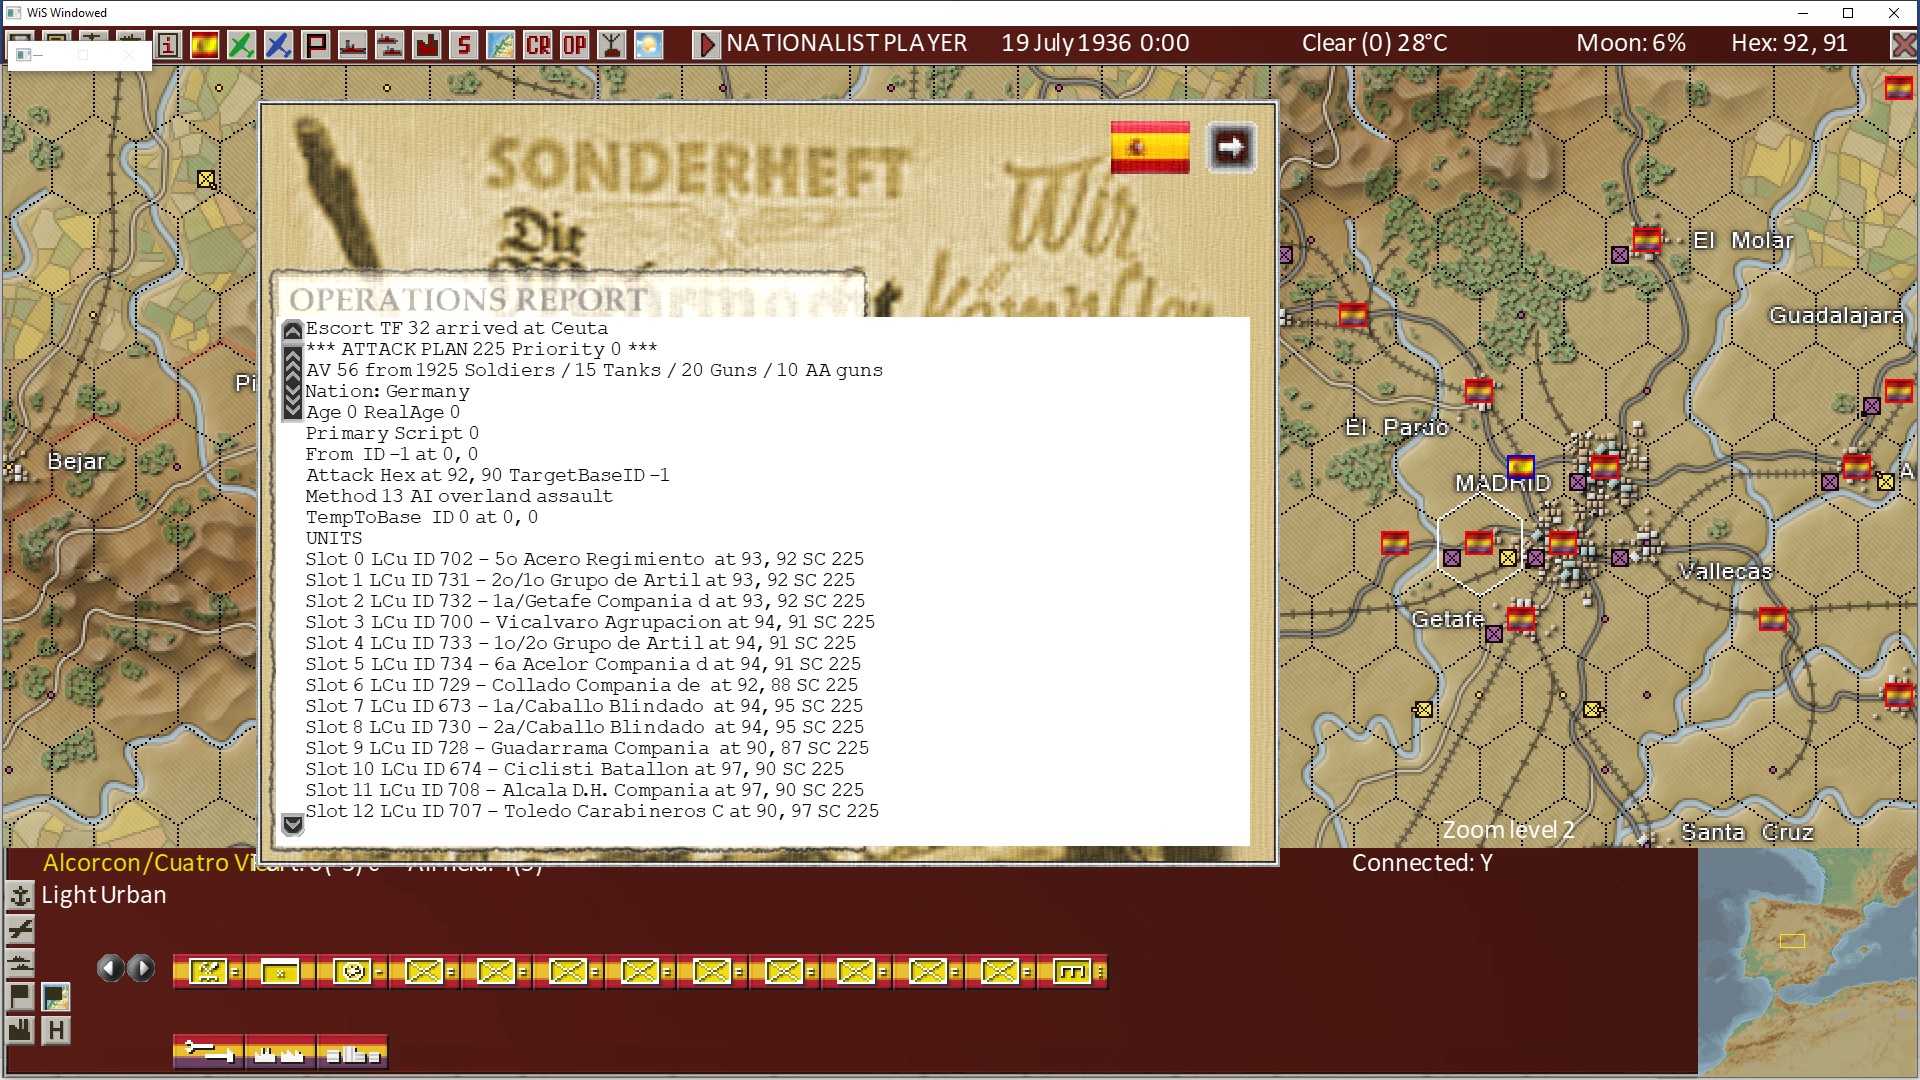
Task: Open the OP operations report icon
Action: [575, 45]
